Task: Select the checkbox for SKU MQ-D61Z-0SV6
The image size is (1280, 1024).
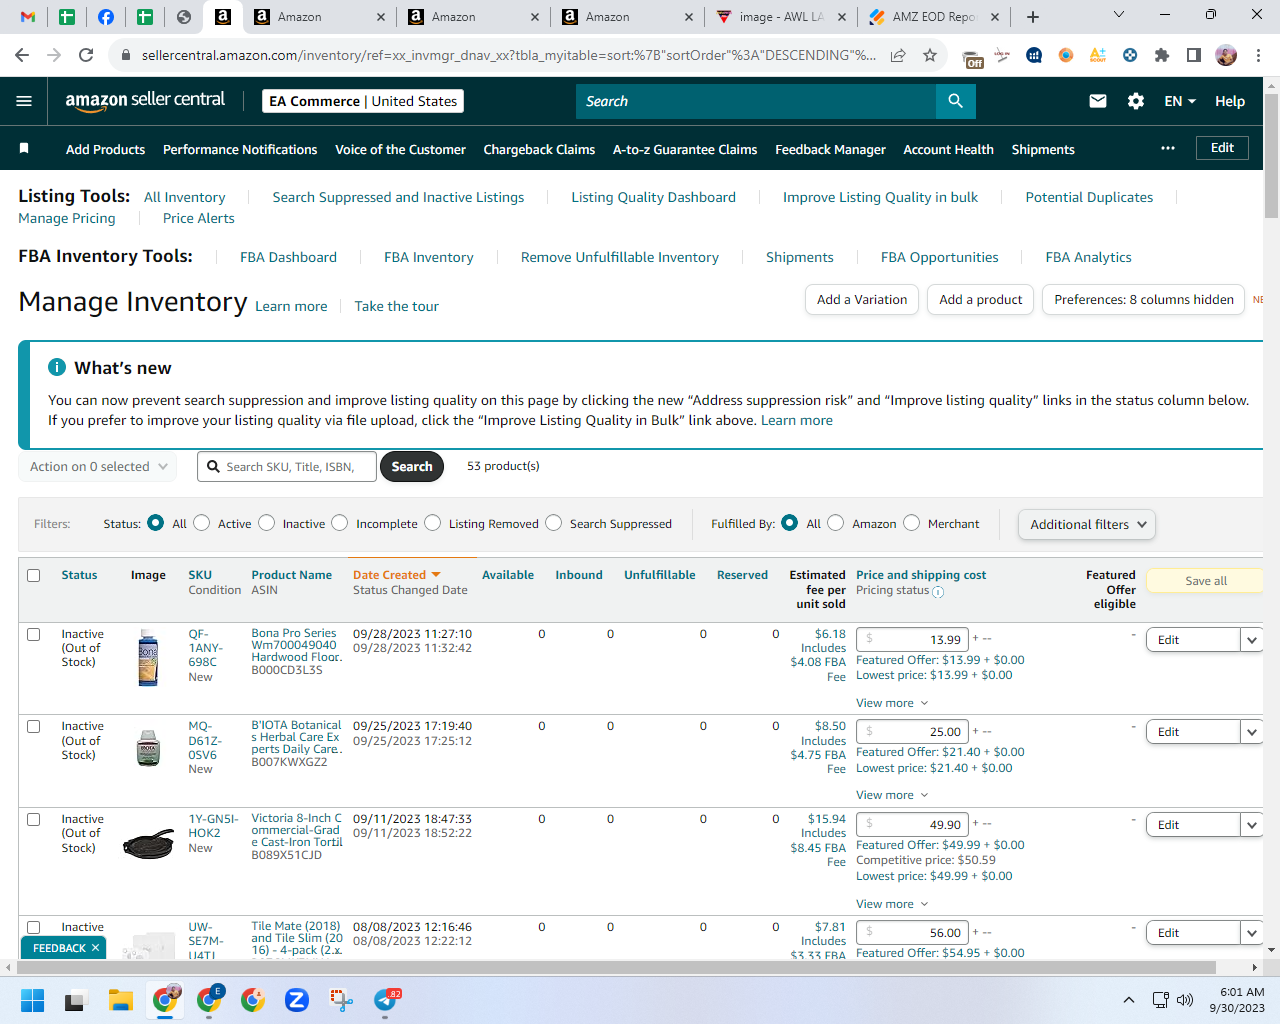Action: pyautogui.click(x=34, y=726)
